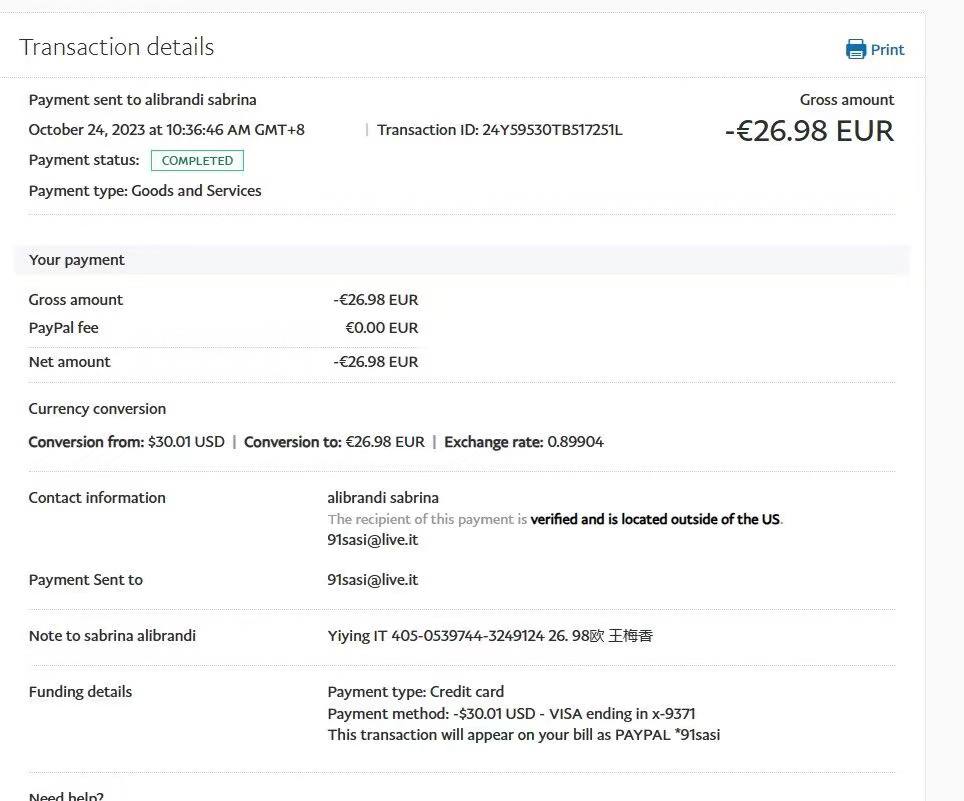Click the Need help? heading
Screen dimensions: 964x801
[x=66, y=796]
